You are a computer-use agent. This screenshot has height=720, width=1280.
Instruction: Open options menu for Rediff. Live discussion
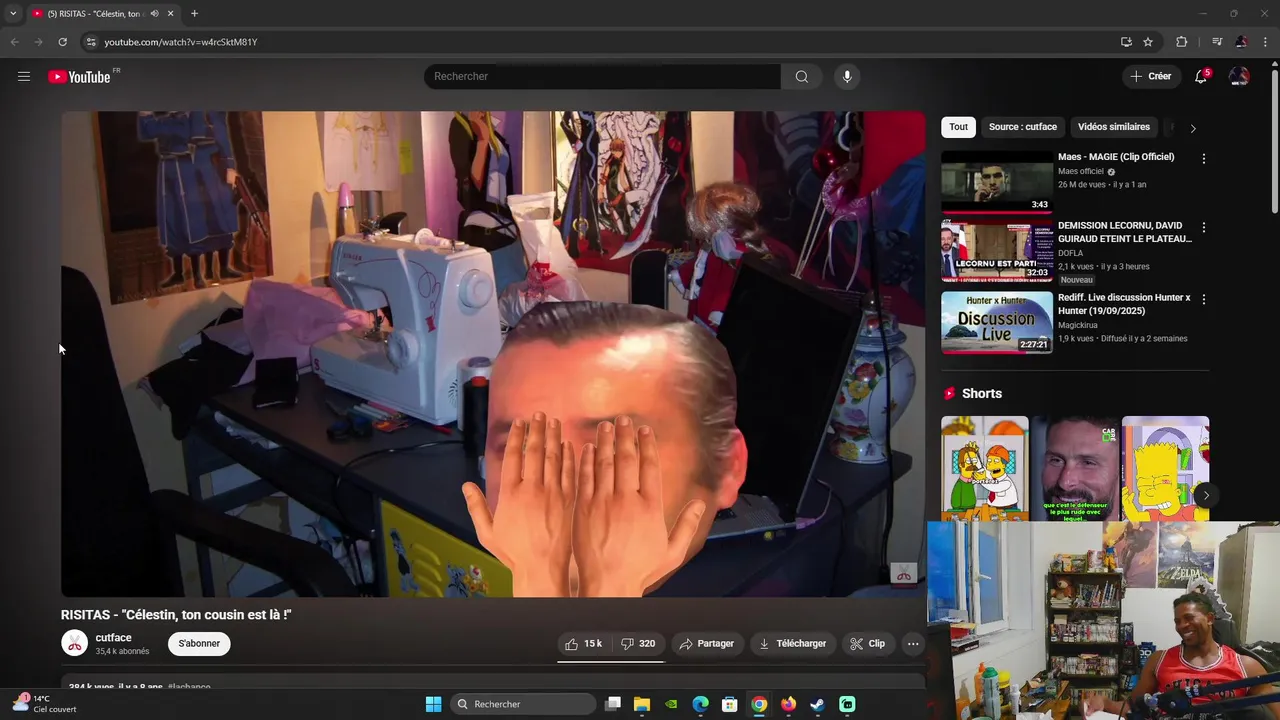coord(1203,299)
